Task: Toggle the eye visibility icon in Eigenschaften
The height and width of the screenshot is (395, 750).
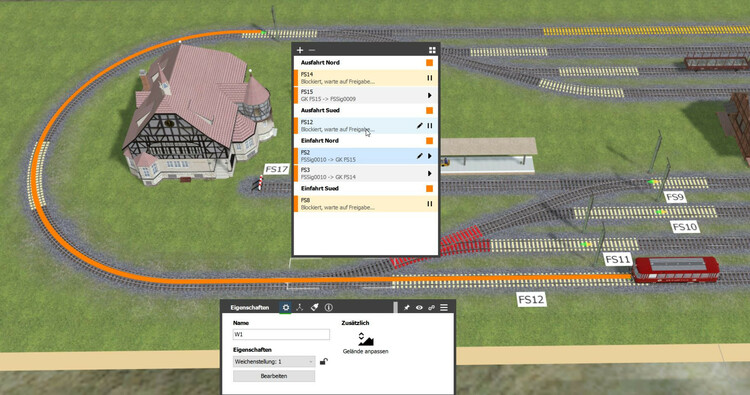Action: [x=419, y=307]
